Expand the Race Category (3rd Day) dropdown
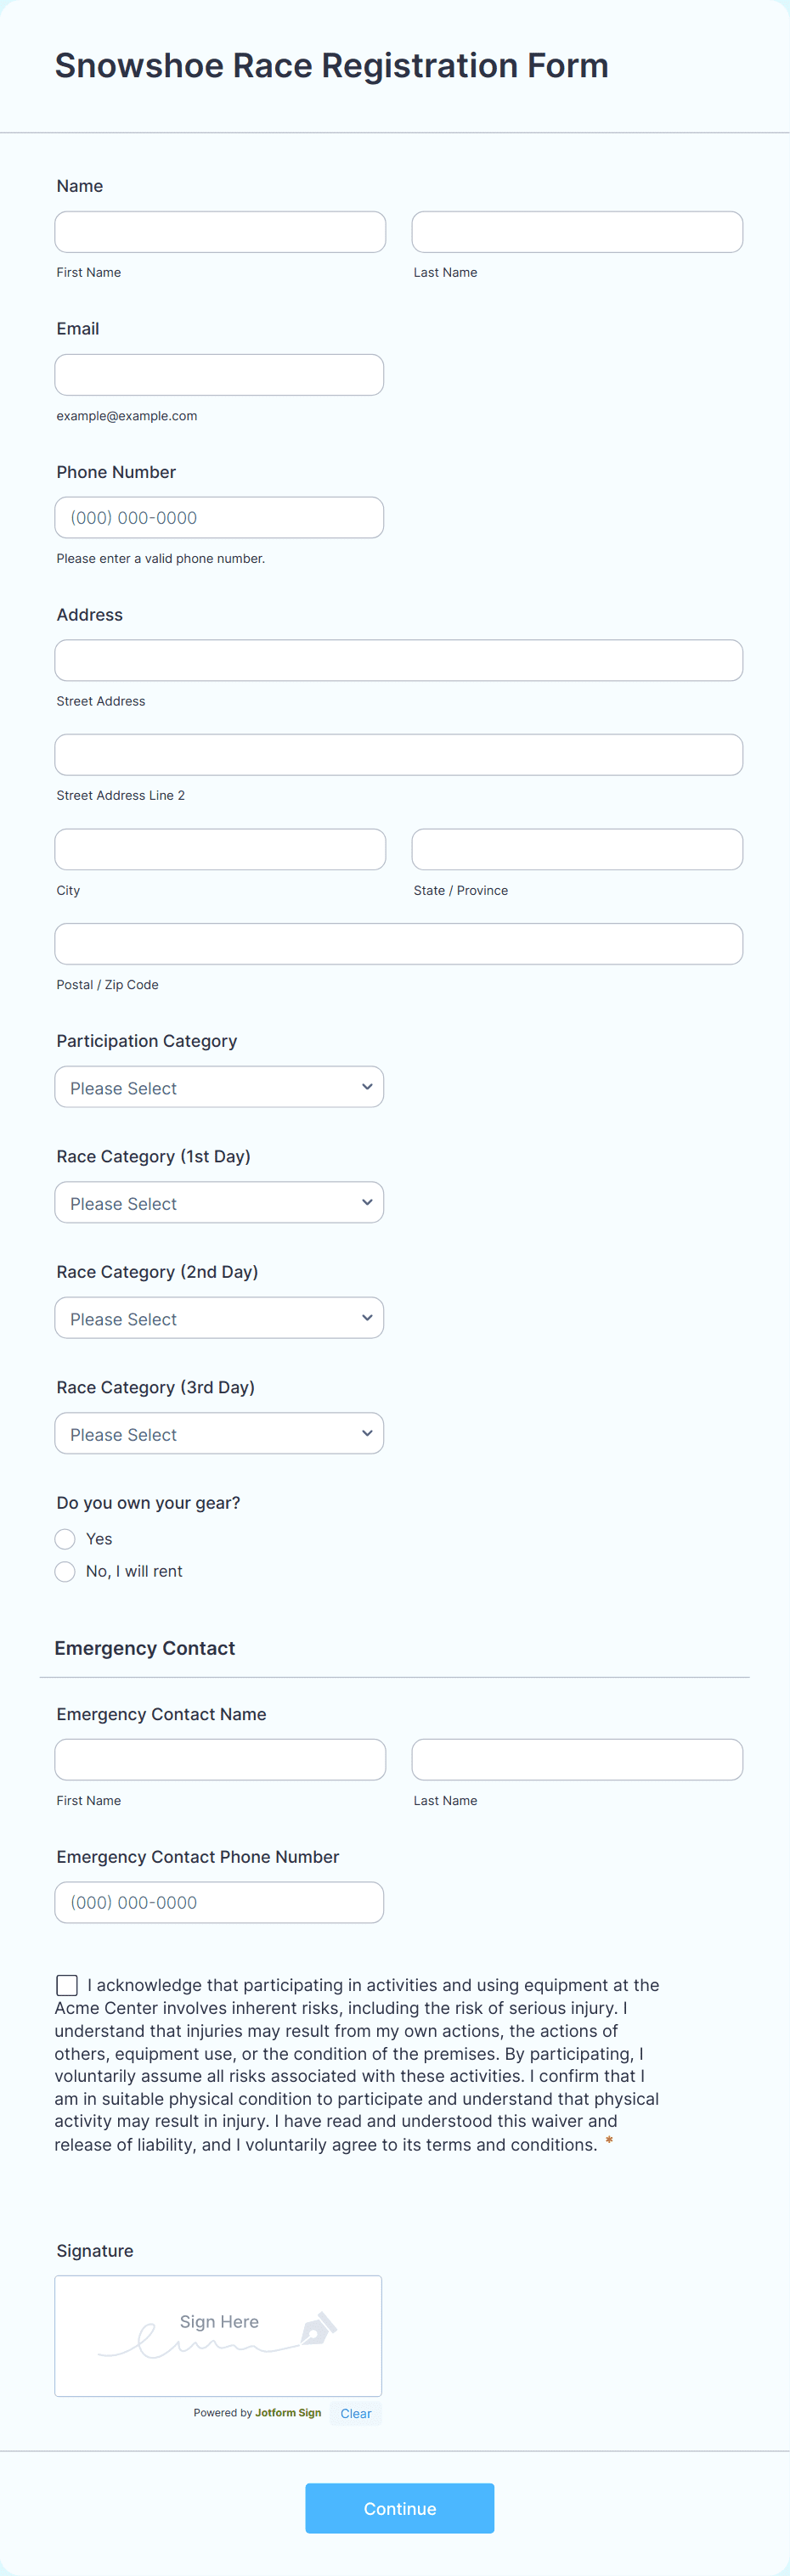This screenshot has height=2576, width=790. click(x=219, y=1434)
